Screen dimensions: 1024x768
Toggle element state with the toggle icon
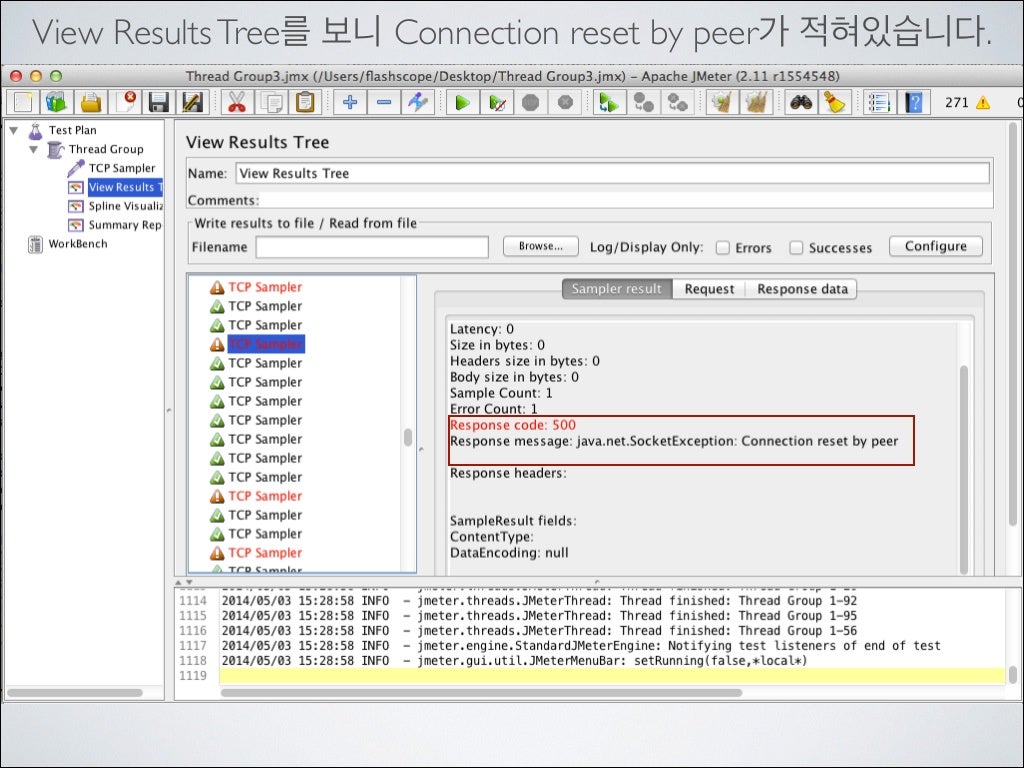[x=418, y=103]
